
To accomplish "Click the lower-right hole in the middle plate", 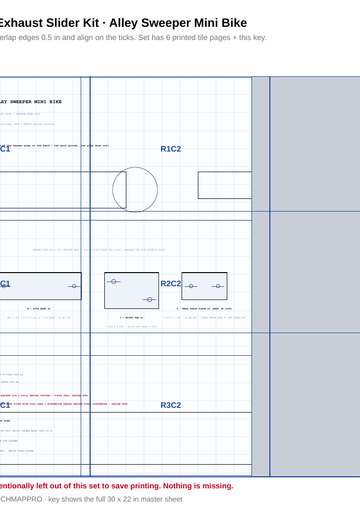I will [150, 300].
